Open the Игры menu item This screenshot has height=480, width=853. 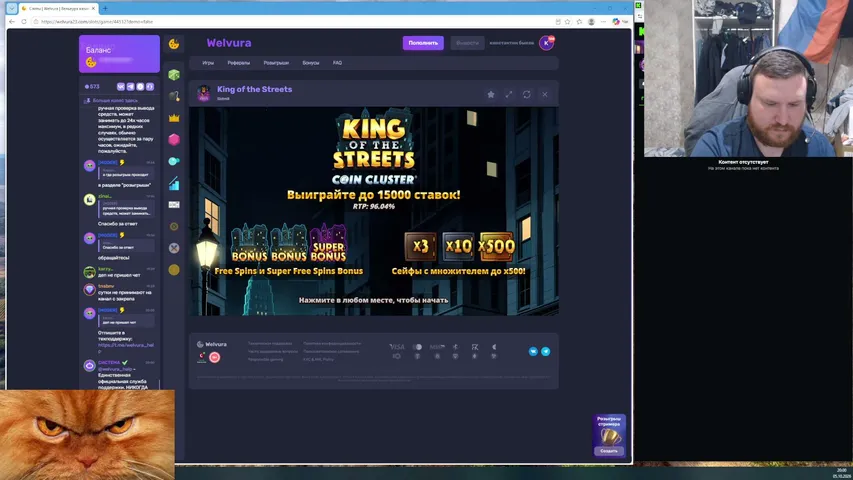(208, 63)
